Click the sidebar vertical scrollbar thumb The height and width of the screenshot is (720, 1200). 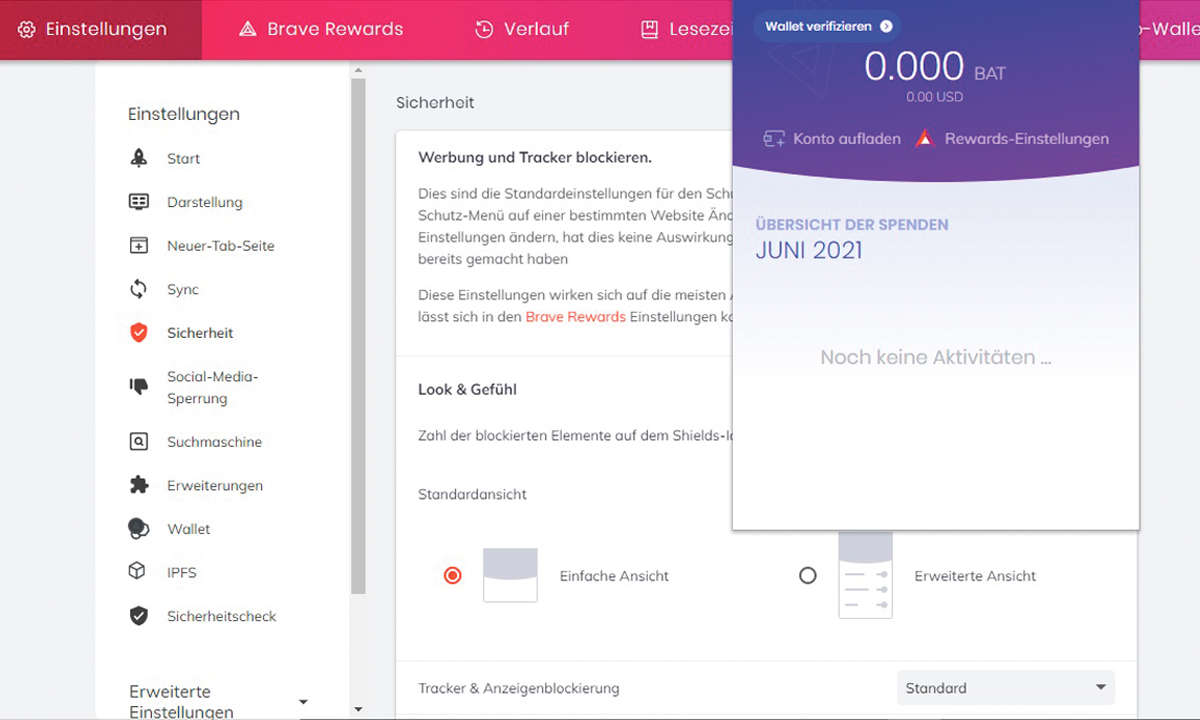tap(358, 336)
